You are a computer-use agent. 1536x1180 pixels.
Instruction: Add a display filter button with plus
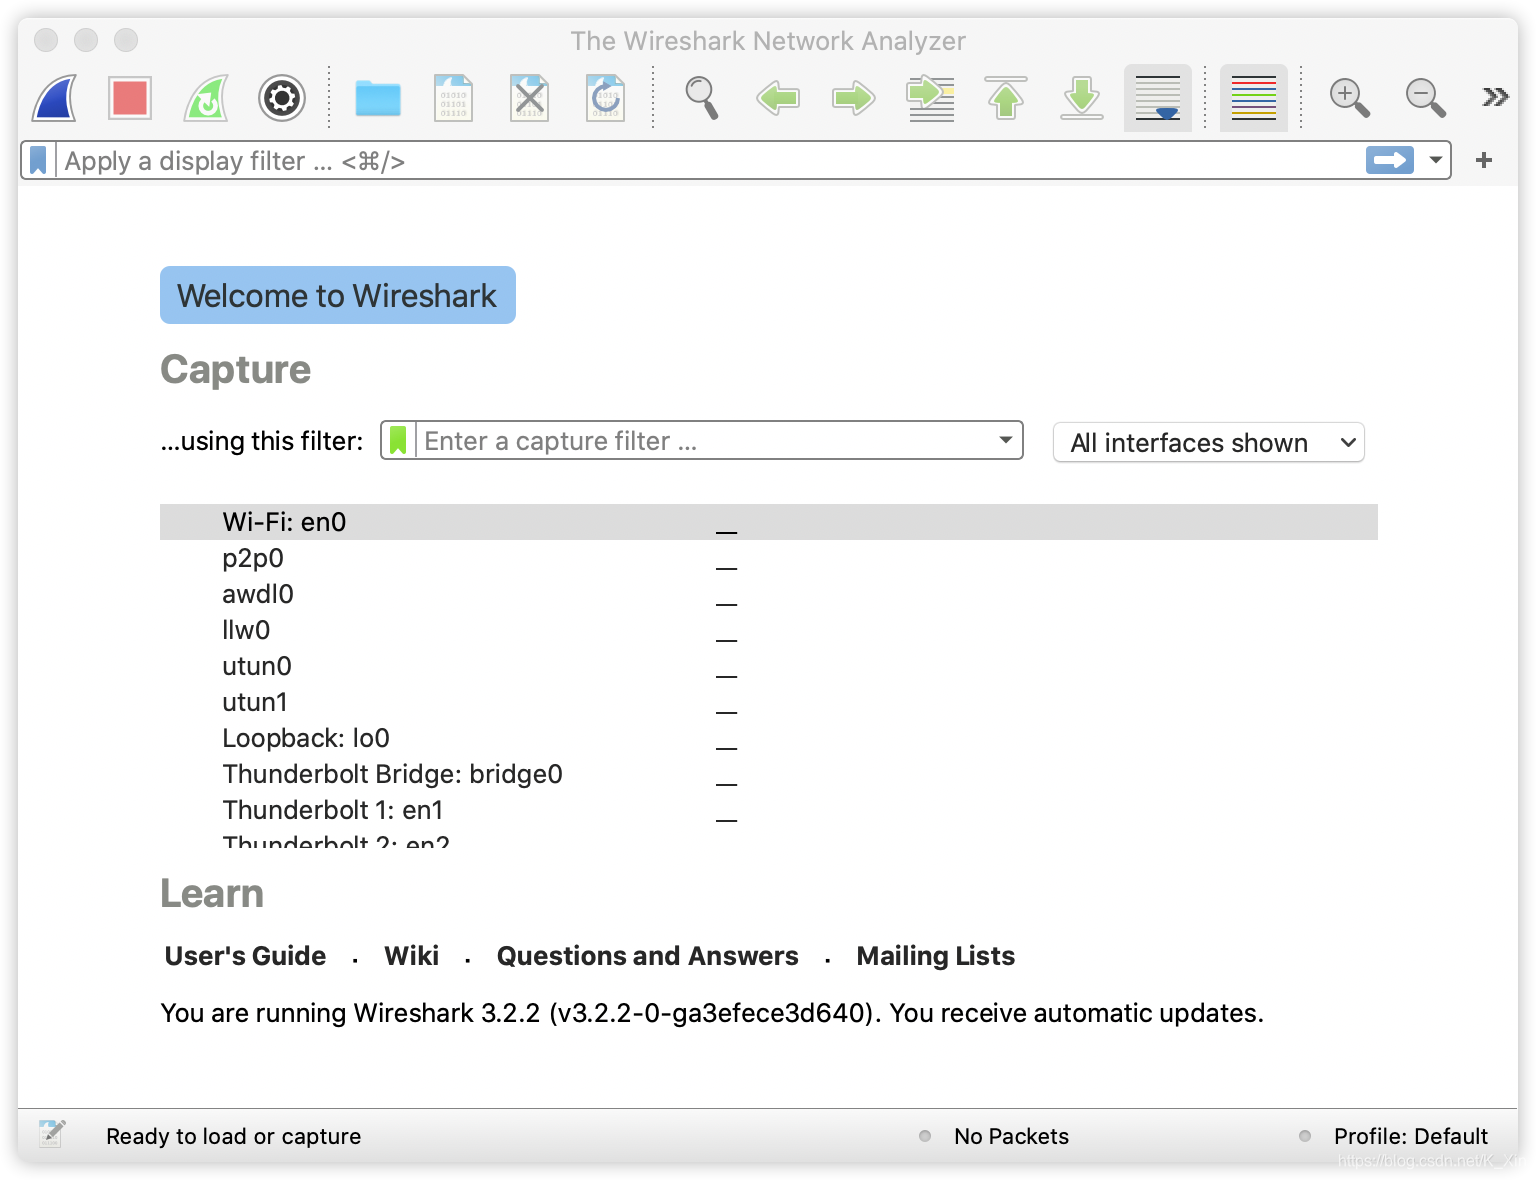click(1484, 160)
